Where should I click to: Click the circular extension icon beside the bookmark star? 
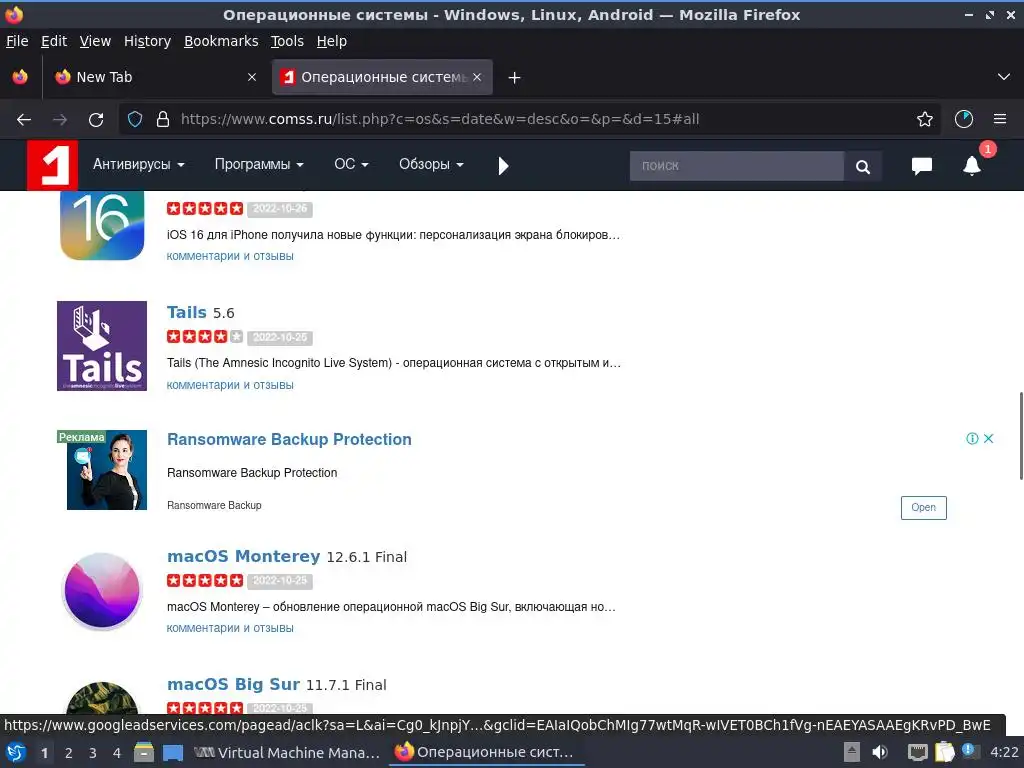click(x=964, y=120)
